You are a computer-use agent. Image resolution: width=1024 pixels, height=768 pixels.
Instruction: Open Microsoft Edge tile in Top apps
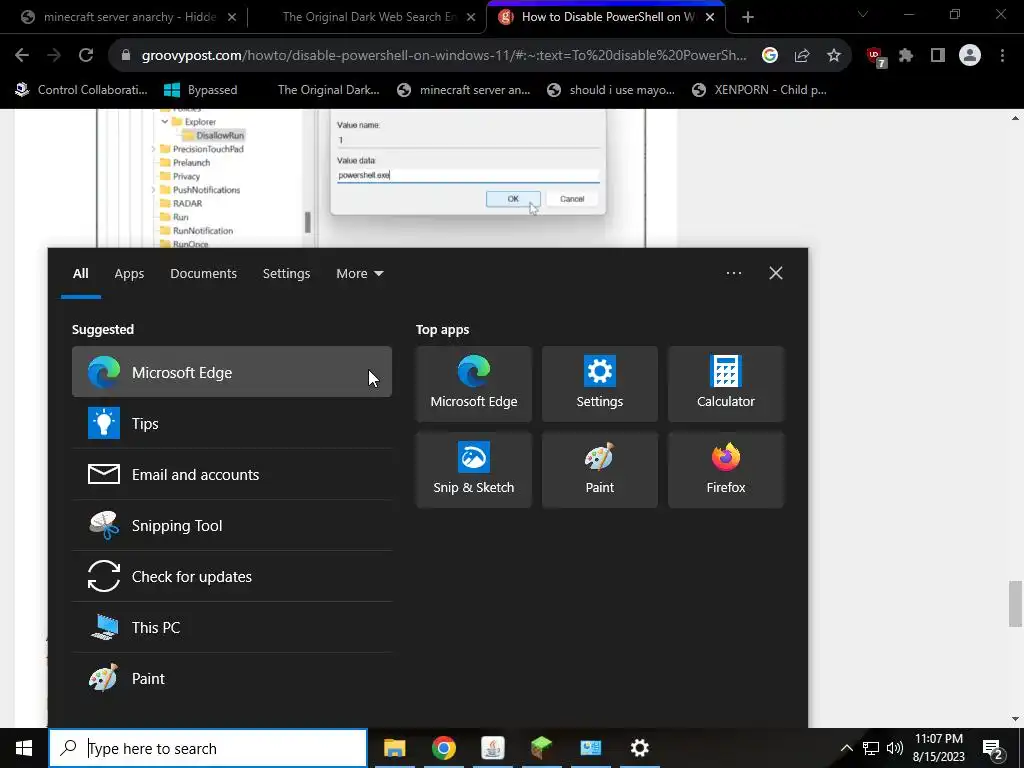pos(473,384)
